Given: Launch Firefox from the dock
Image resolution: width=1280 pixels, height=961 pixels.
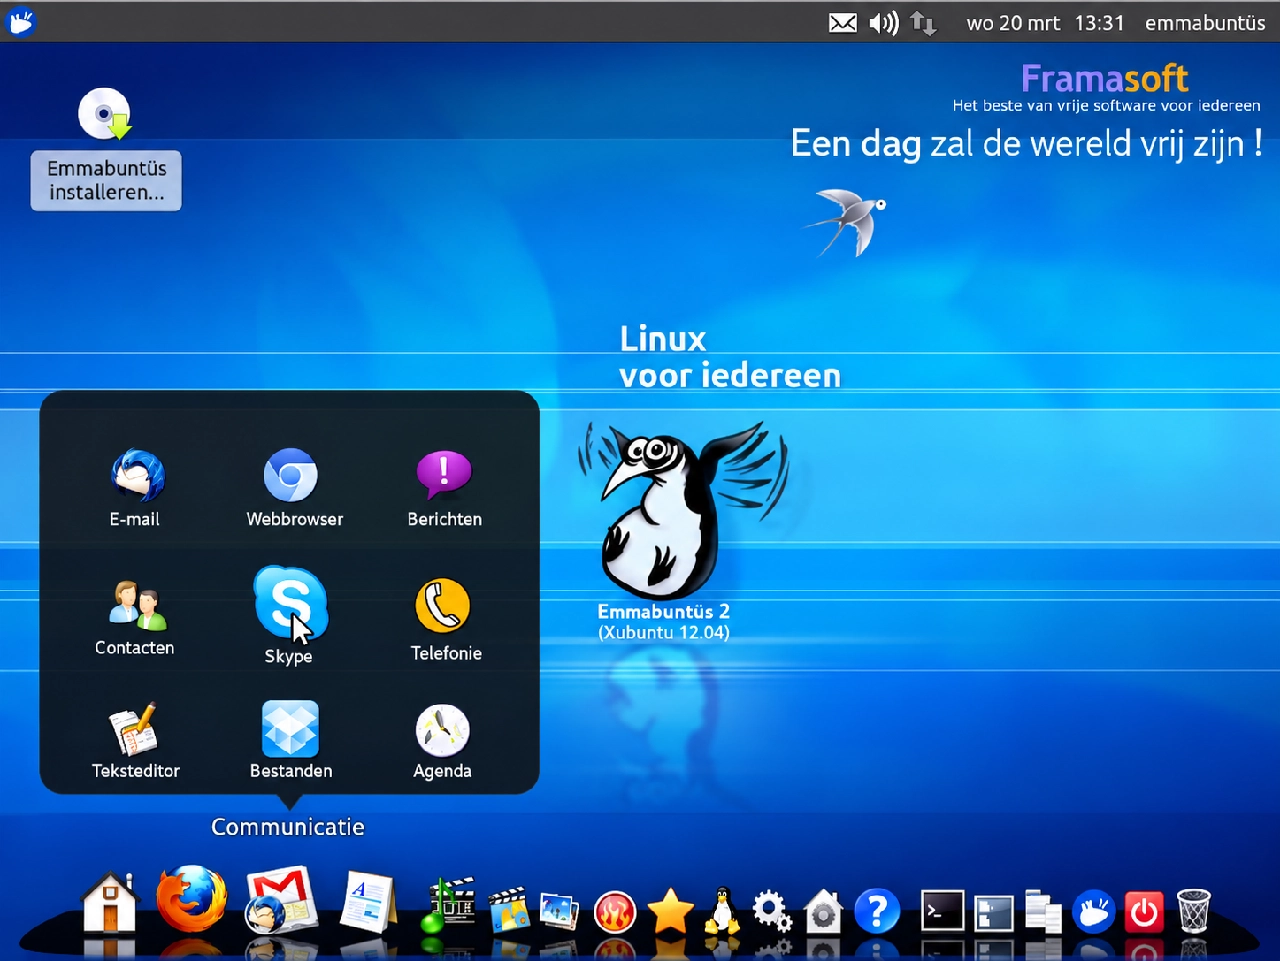Looking at the screenshot, I should 191,899.
